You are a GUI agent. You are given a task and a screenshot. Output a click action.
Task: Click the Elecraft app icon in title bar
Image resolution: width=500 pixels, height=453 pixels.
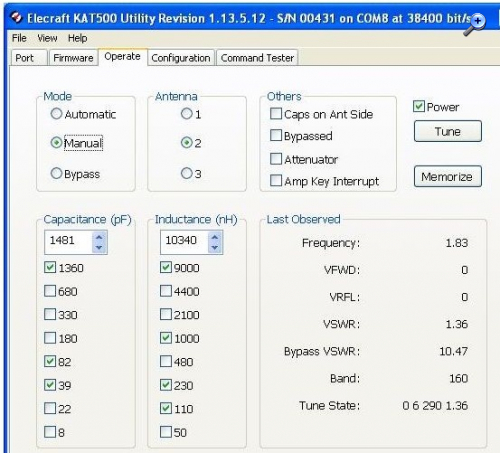pos(17,17)
